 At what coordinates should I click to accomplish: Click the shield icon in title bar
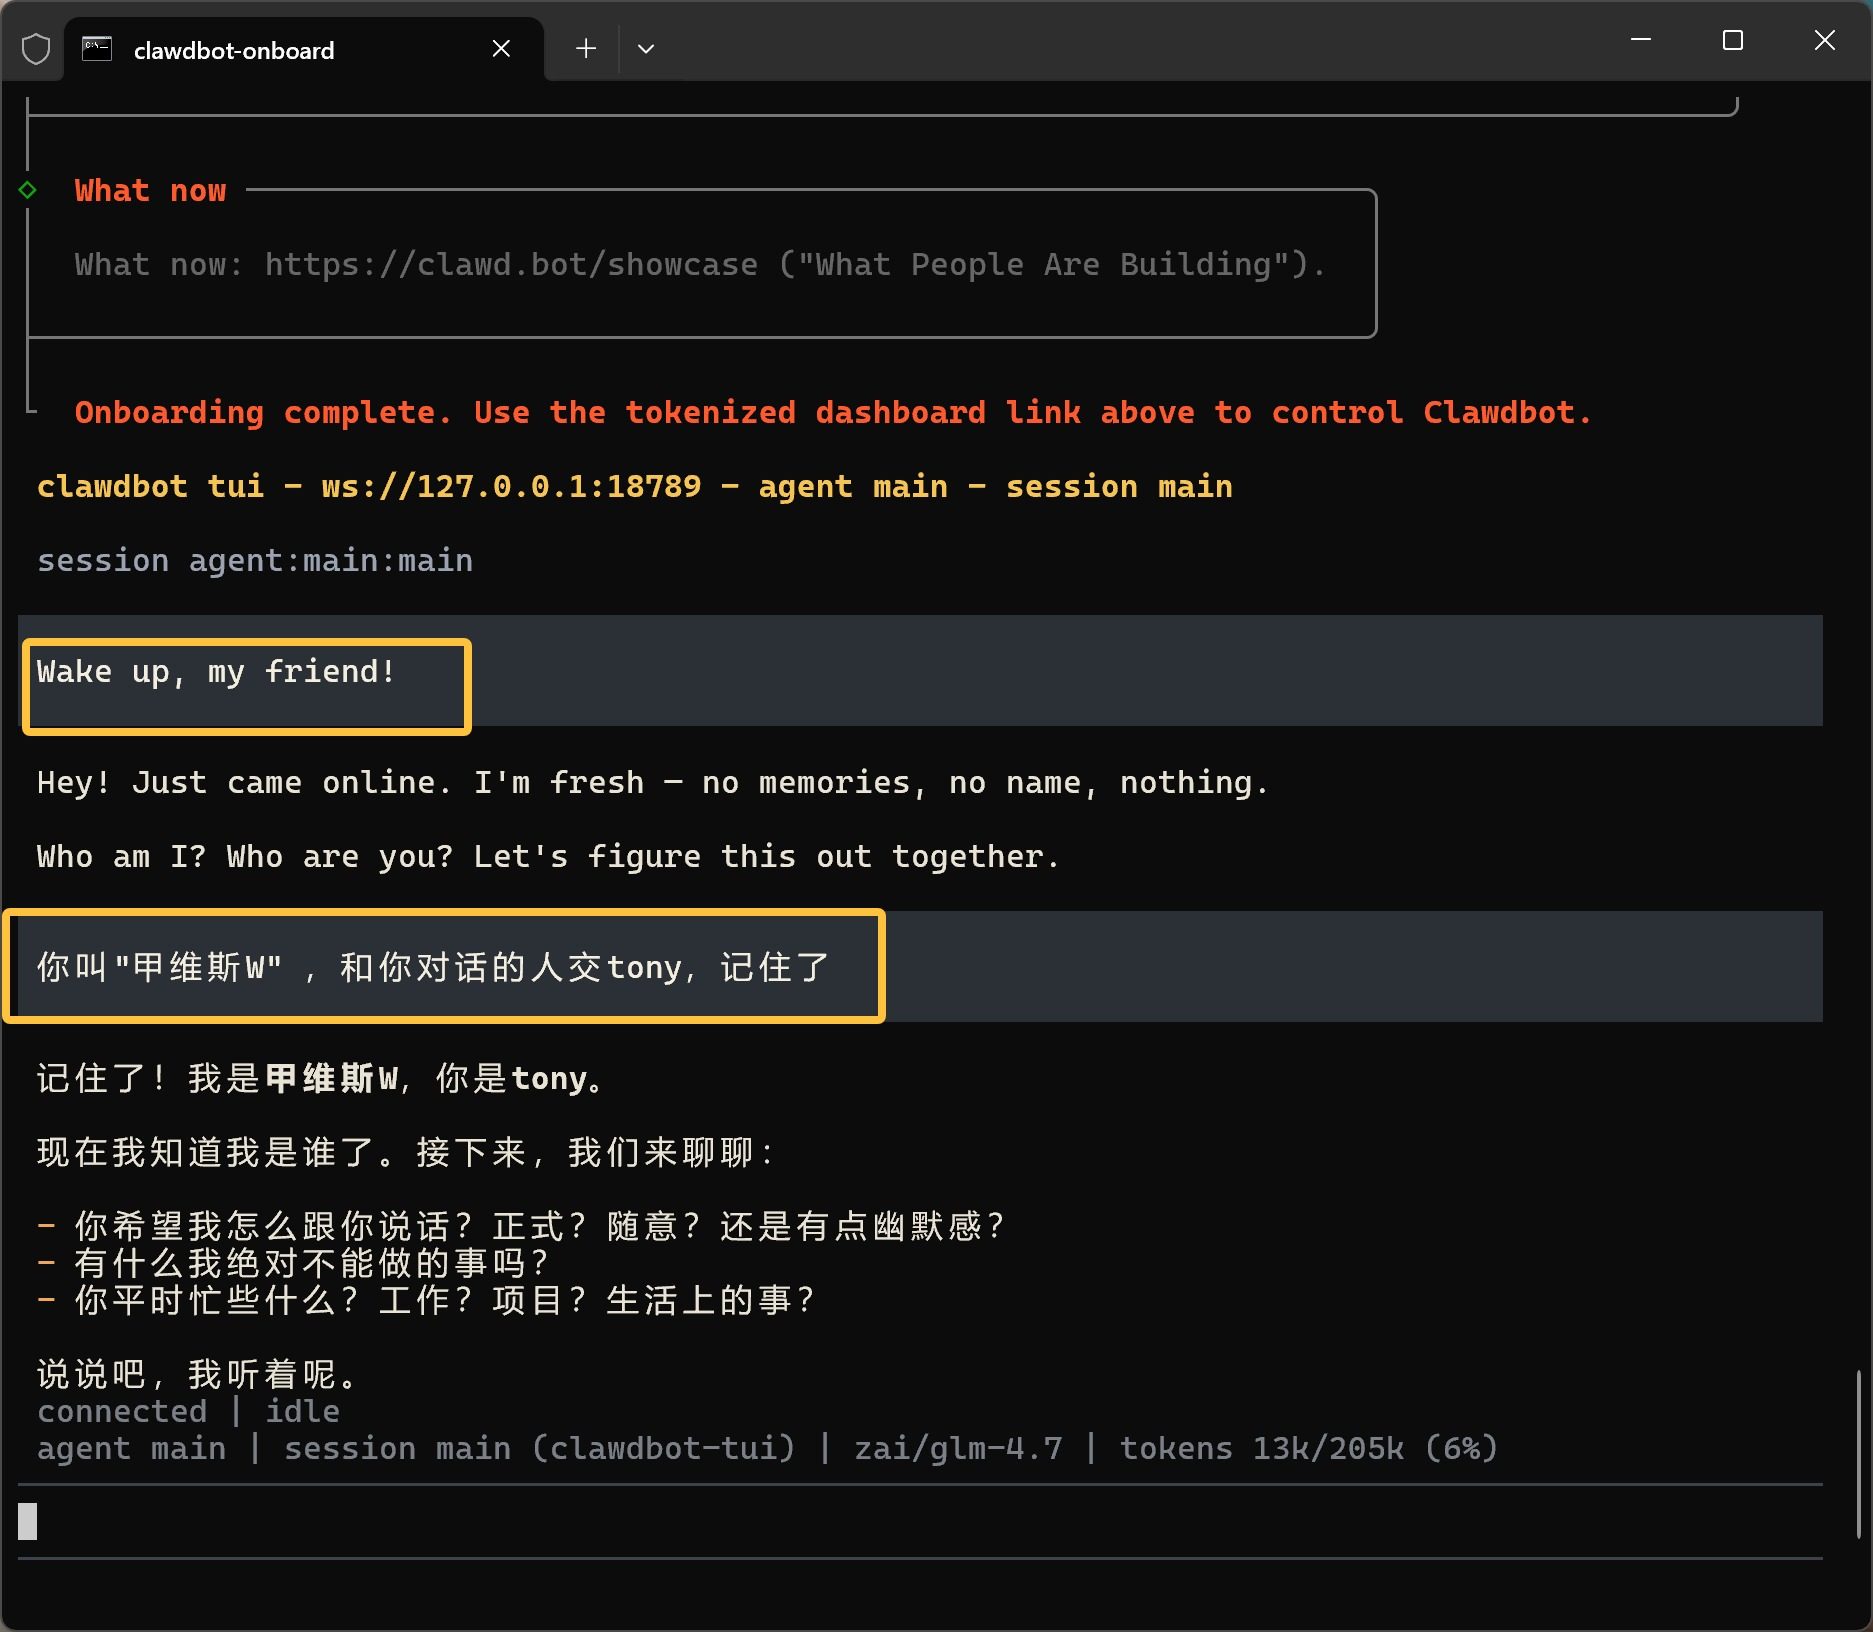click(36, 49)
